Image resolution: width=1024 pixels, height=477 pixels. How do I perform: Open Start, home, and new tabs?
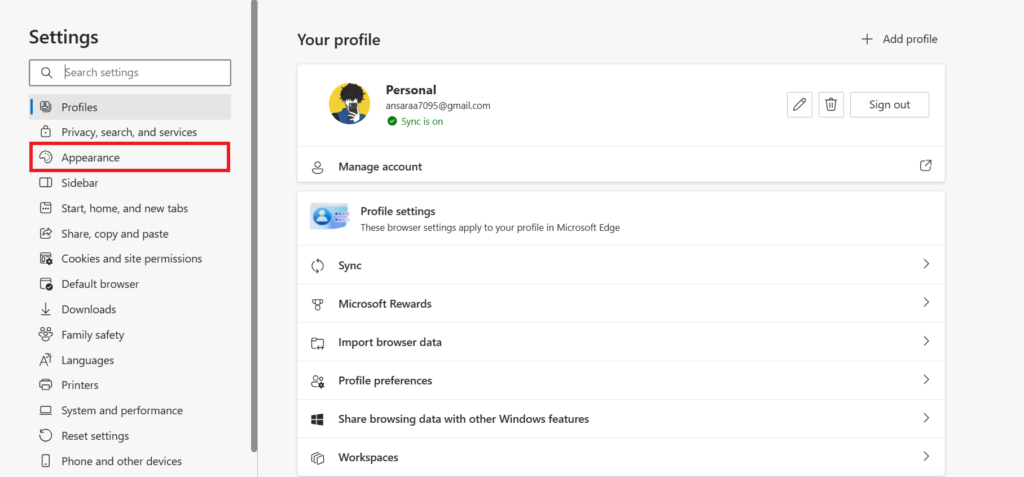[130, 208]
